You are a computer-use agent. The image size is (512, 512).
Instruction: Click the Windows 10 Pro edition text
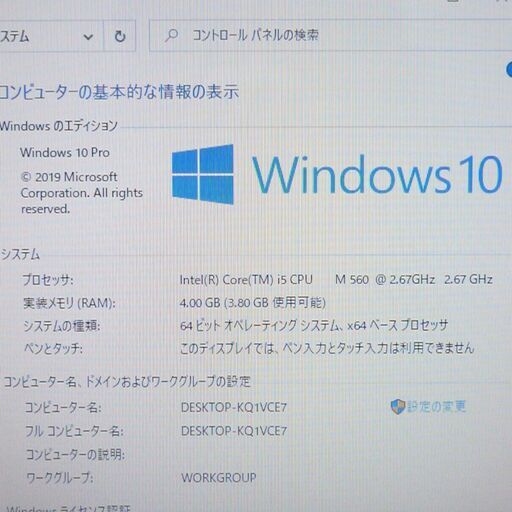(x=65, y=153)
